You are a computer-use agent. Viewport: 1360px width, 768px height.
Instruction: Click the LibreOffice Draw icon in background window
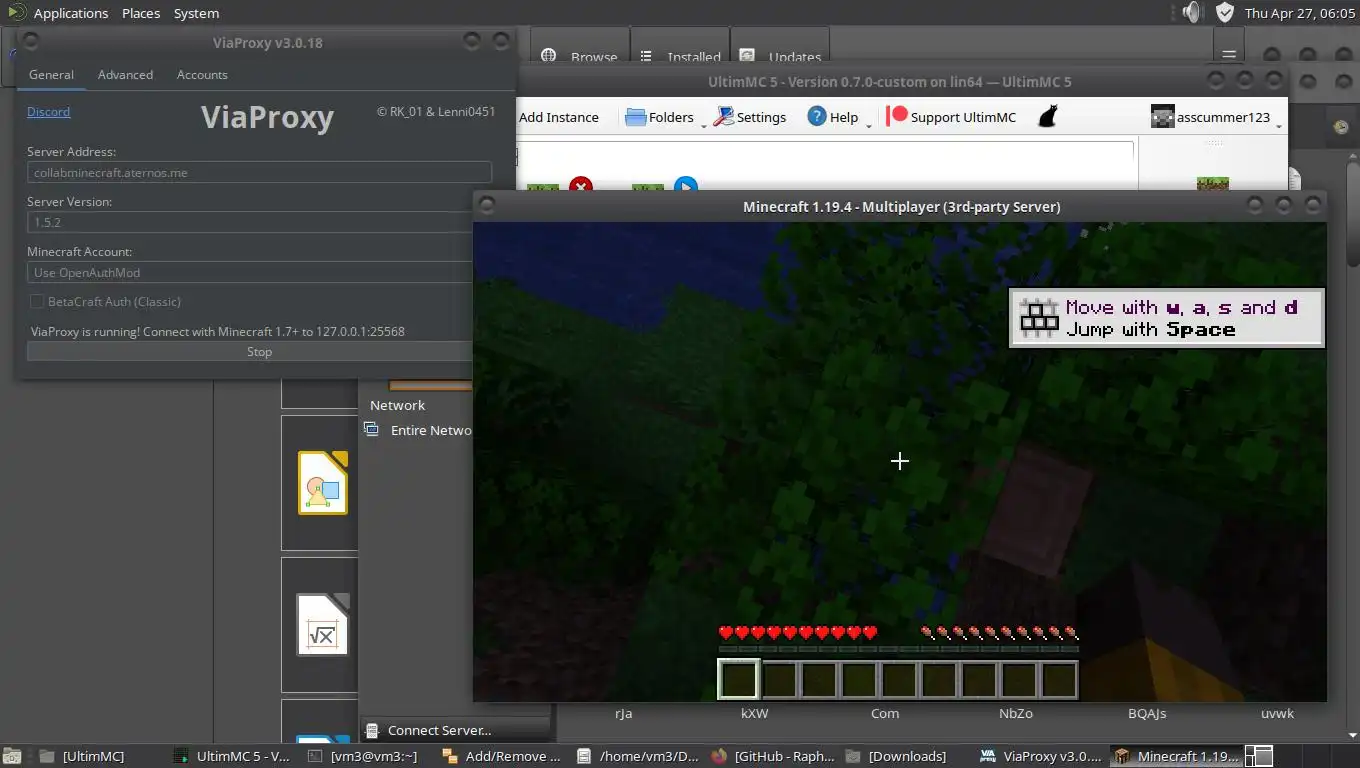[322, 483]
